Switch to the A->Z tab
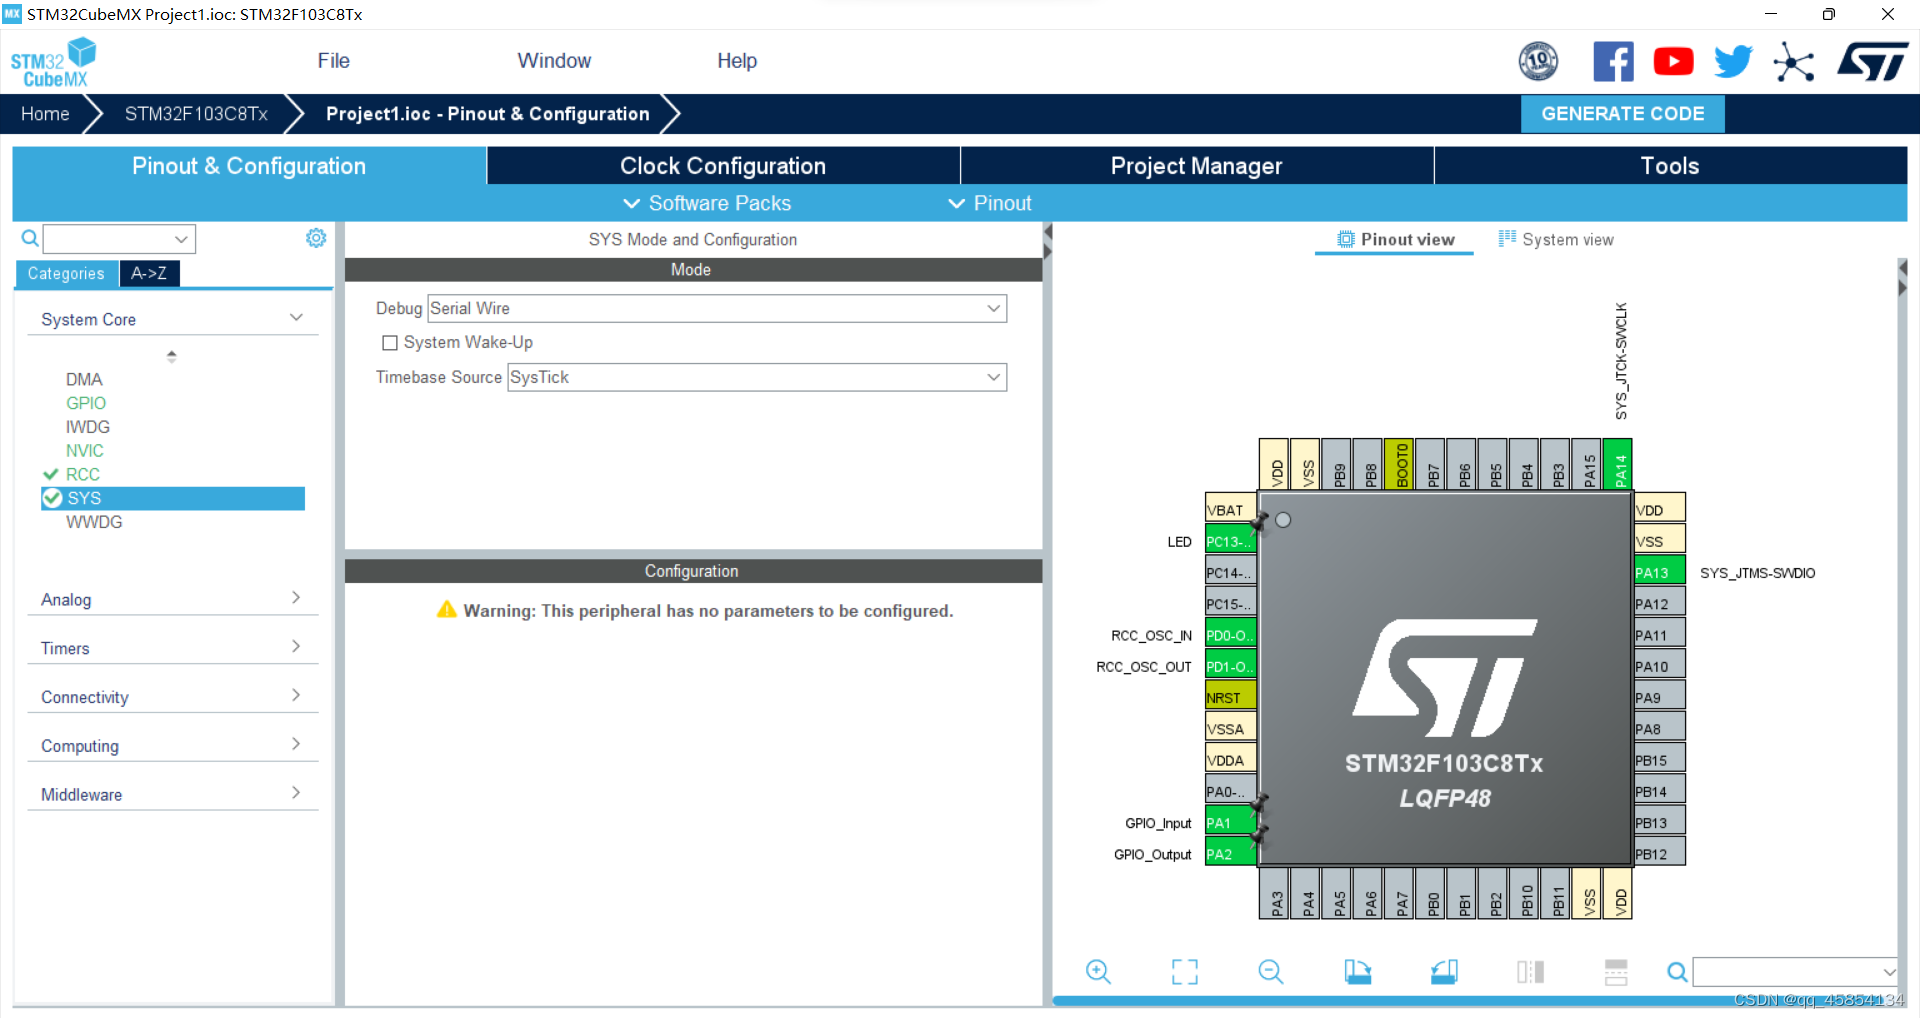The width and height of the screenshot is (1920, 1018). point(149,273)
